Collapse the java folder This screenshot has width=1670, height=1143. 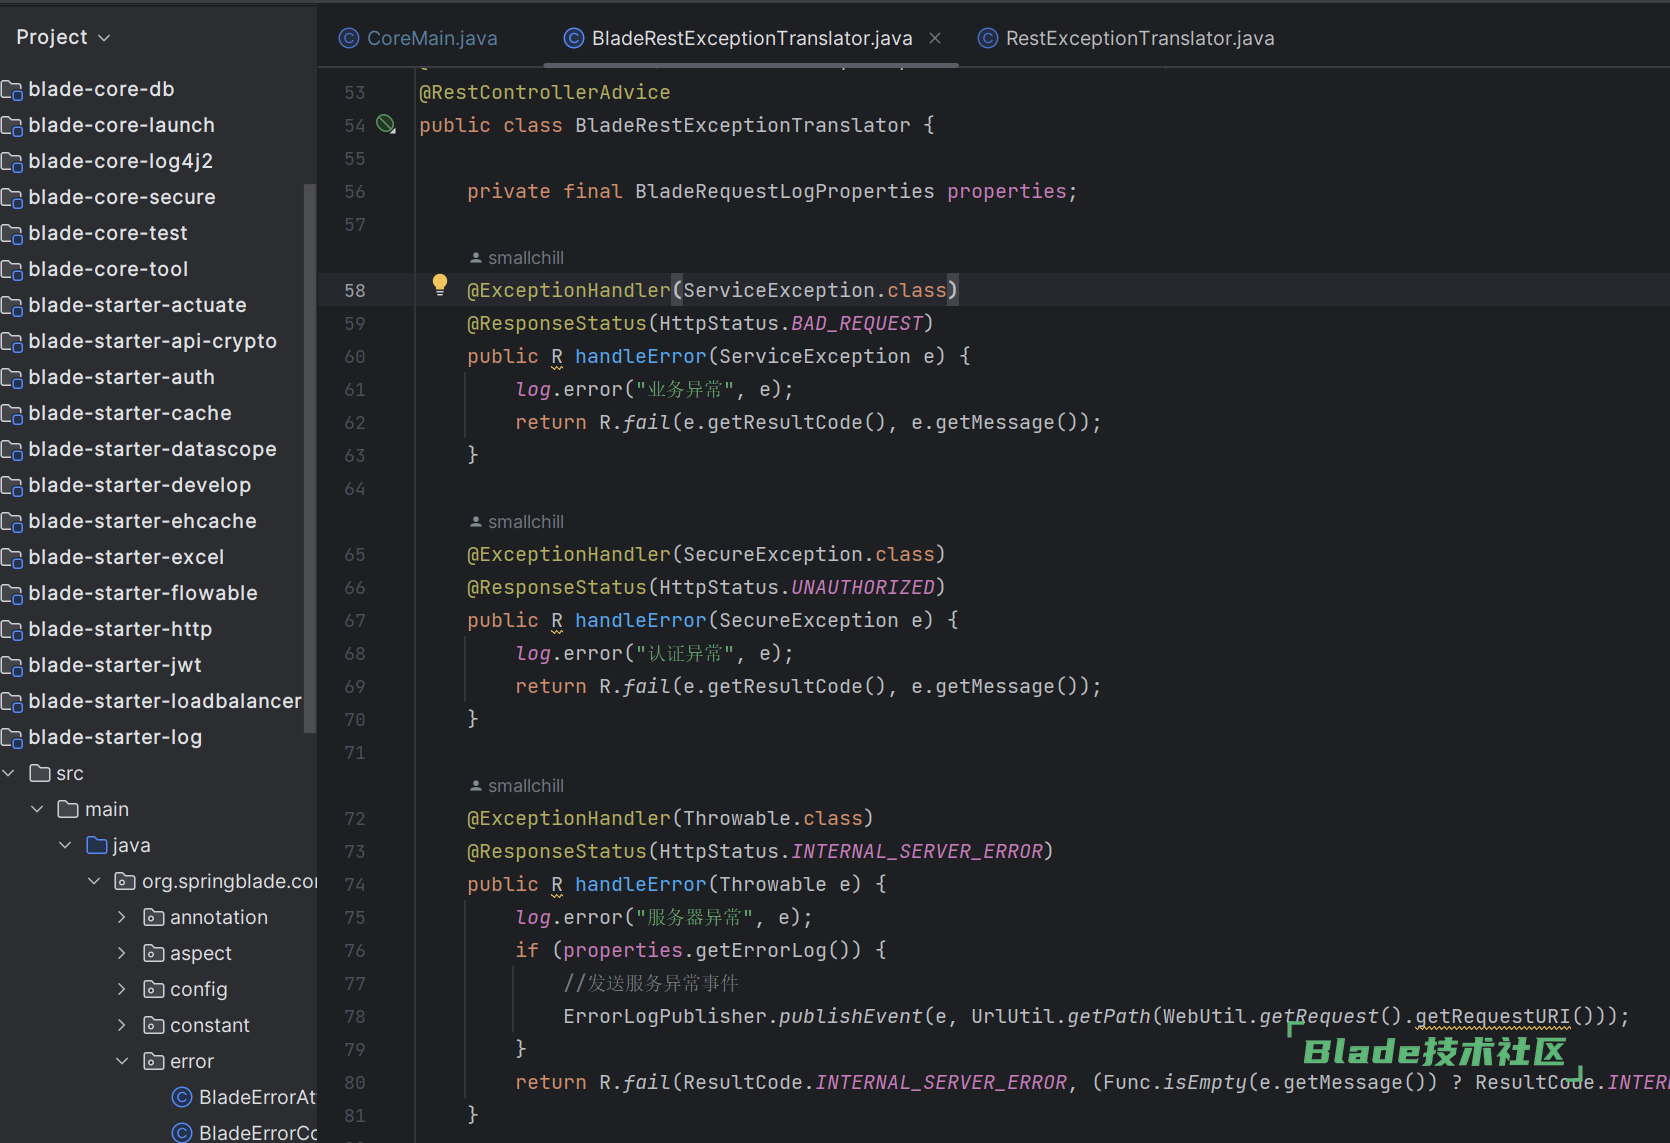click(65, 845)
